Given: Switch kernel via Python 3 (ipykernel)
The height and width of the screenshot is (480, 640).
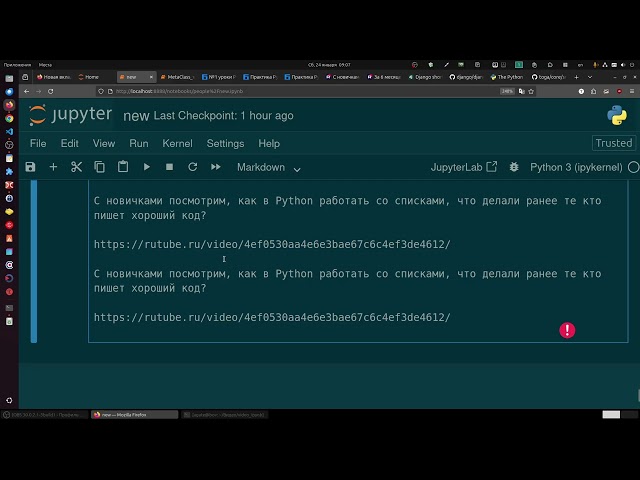Looking at the screenshot, I should tap(576, 167).
